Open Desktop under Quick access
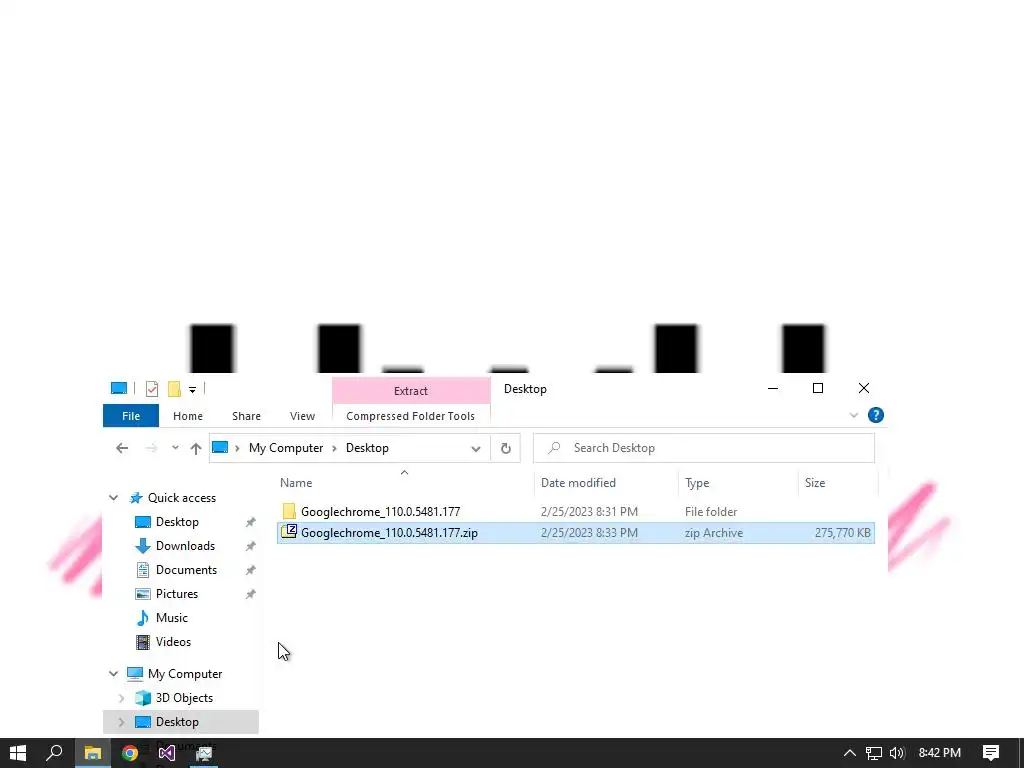The height and width of the screenshot is (768, 1024). point(177,522)
